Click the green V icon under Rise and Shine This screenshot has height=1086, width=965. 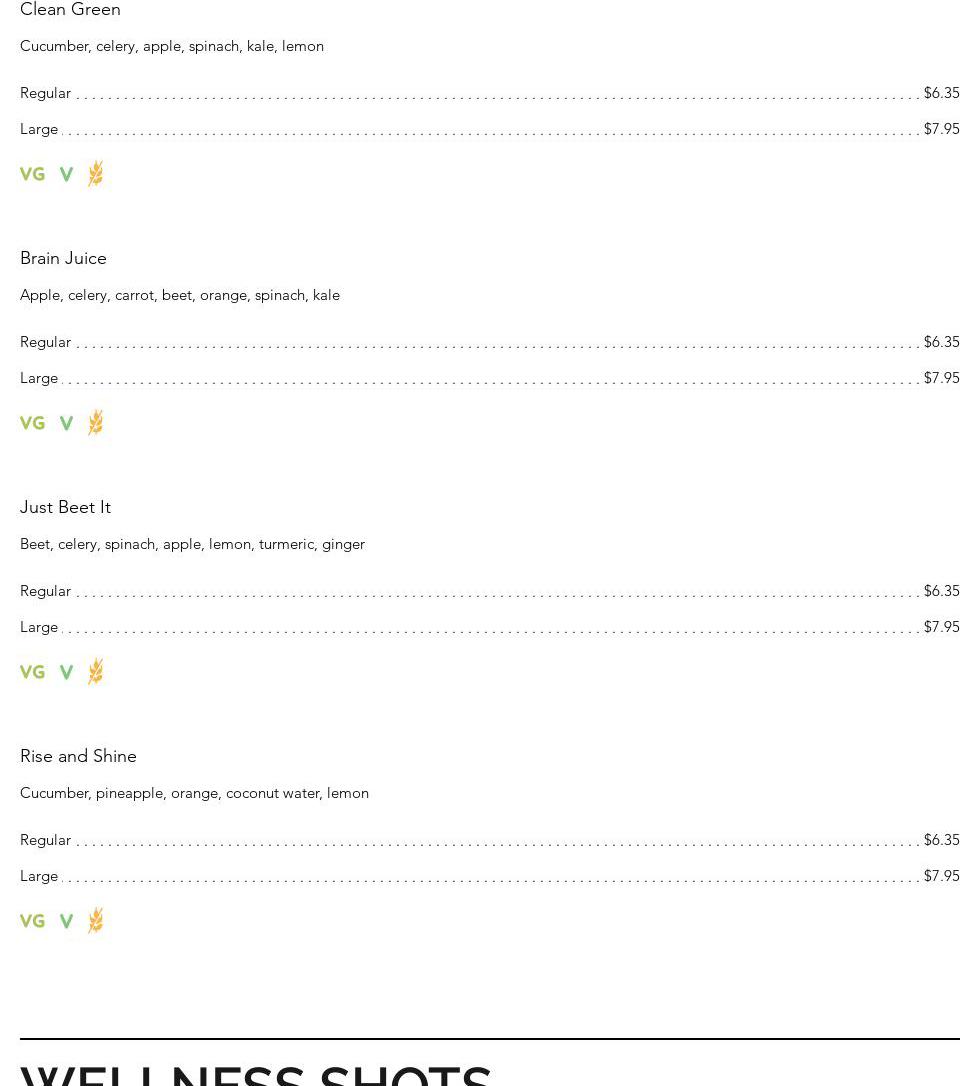click(x=66, y=921)
